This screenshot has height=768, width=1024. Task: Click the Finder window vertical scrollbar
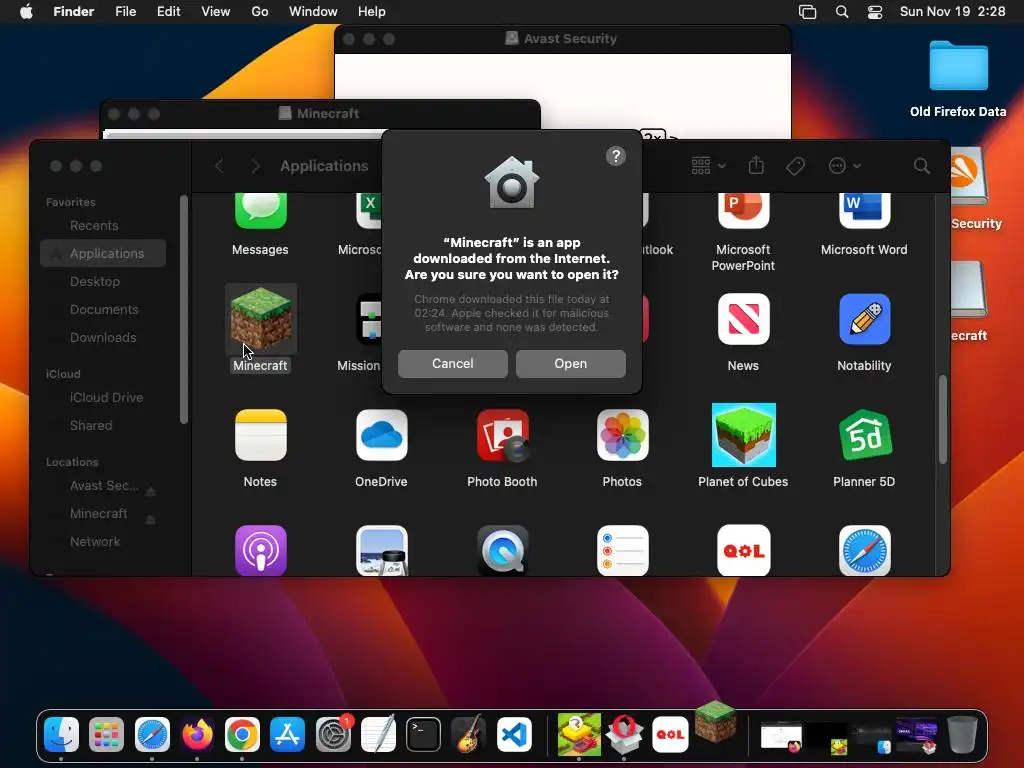pos(942,419)
